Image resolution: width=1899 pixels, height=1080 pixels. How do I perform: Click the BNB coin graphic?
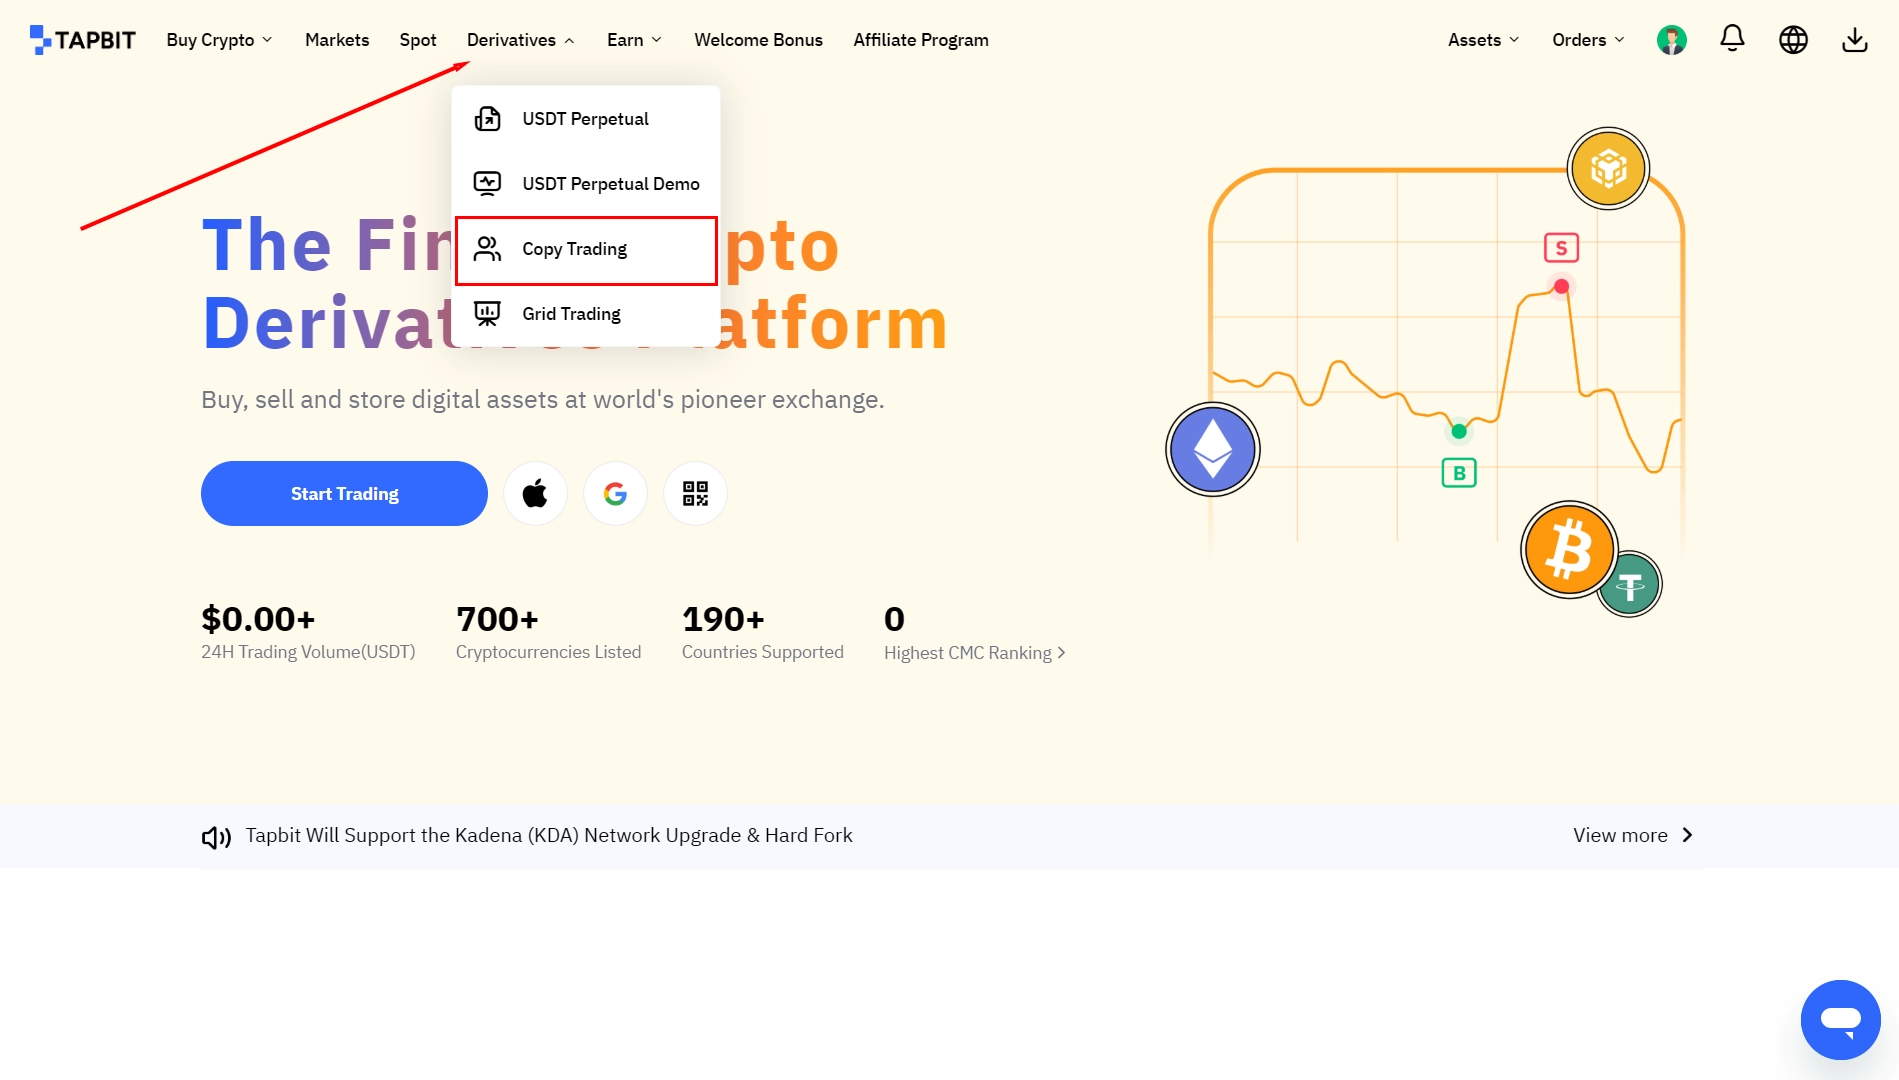point(1608,168)
